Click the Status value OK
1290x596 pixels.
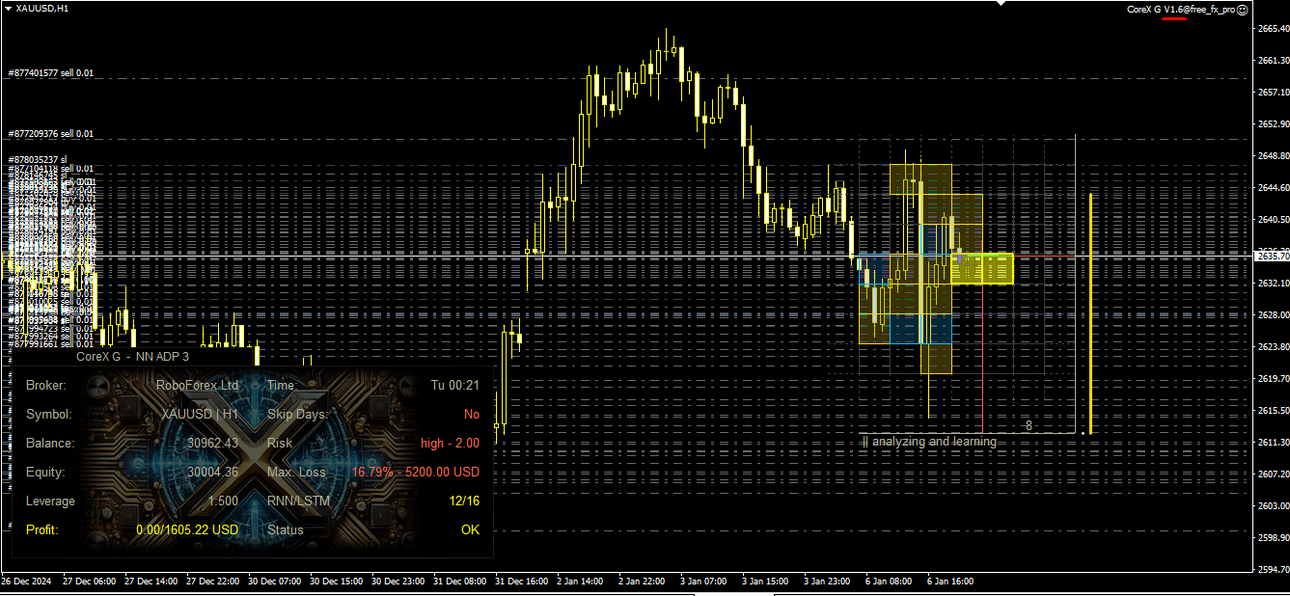pos(471,530)
